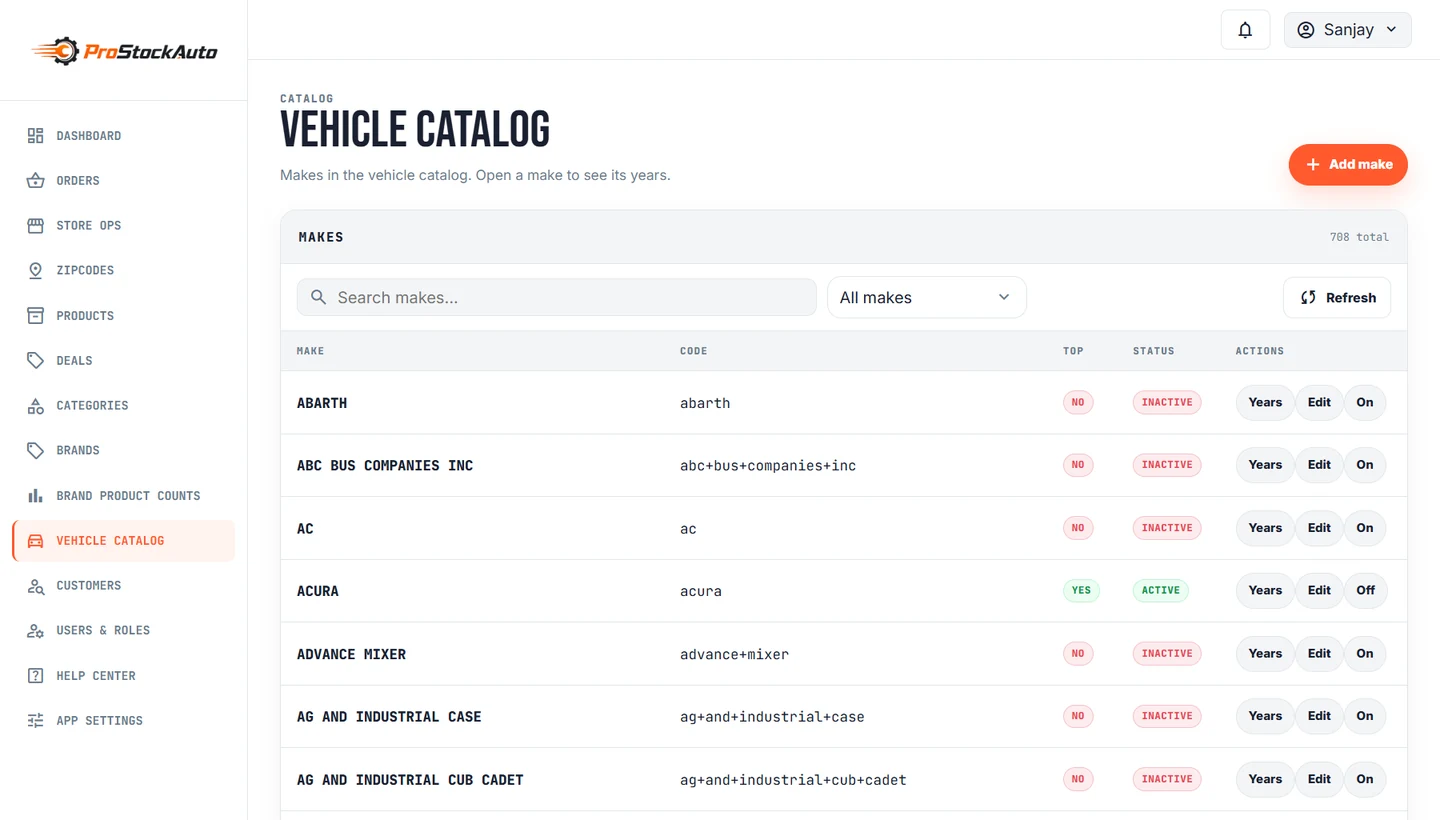1440x820 pixels.
Task: Click the refresh arrows icon
Action: (x=1308, y=298)
